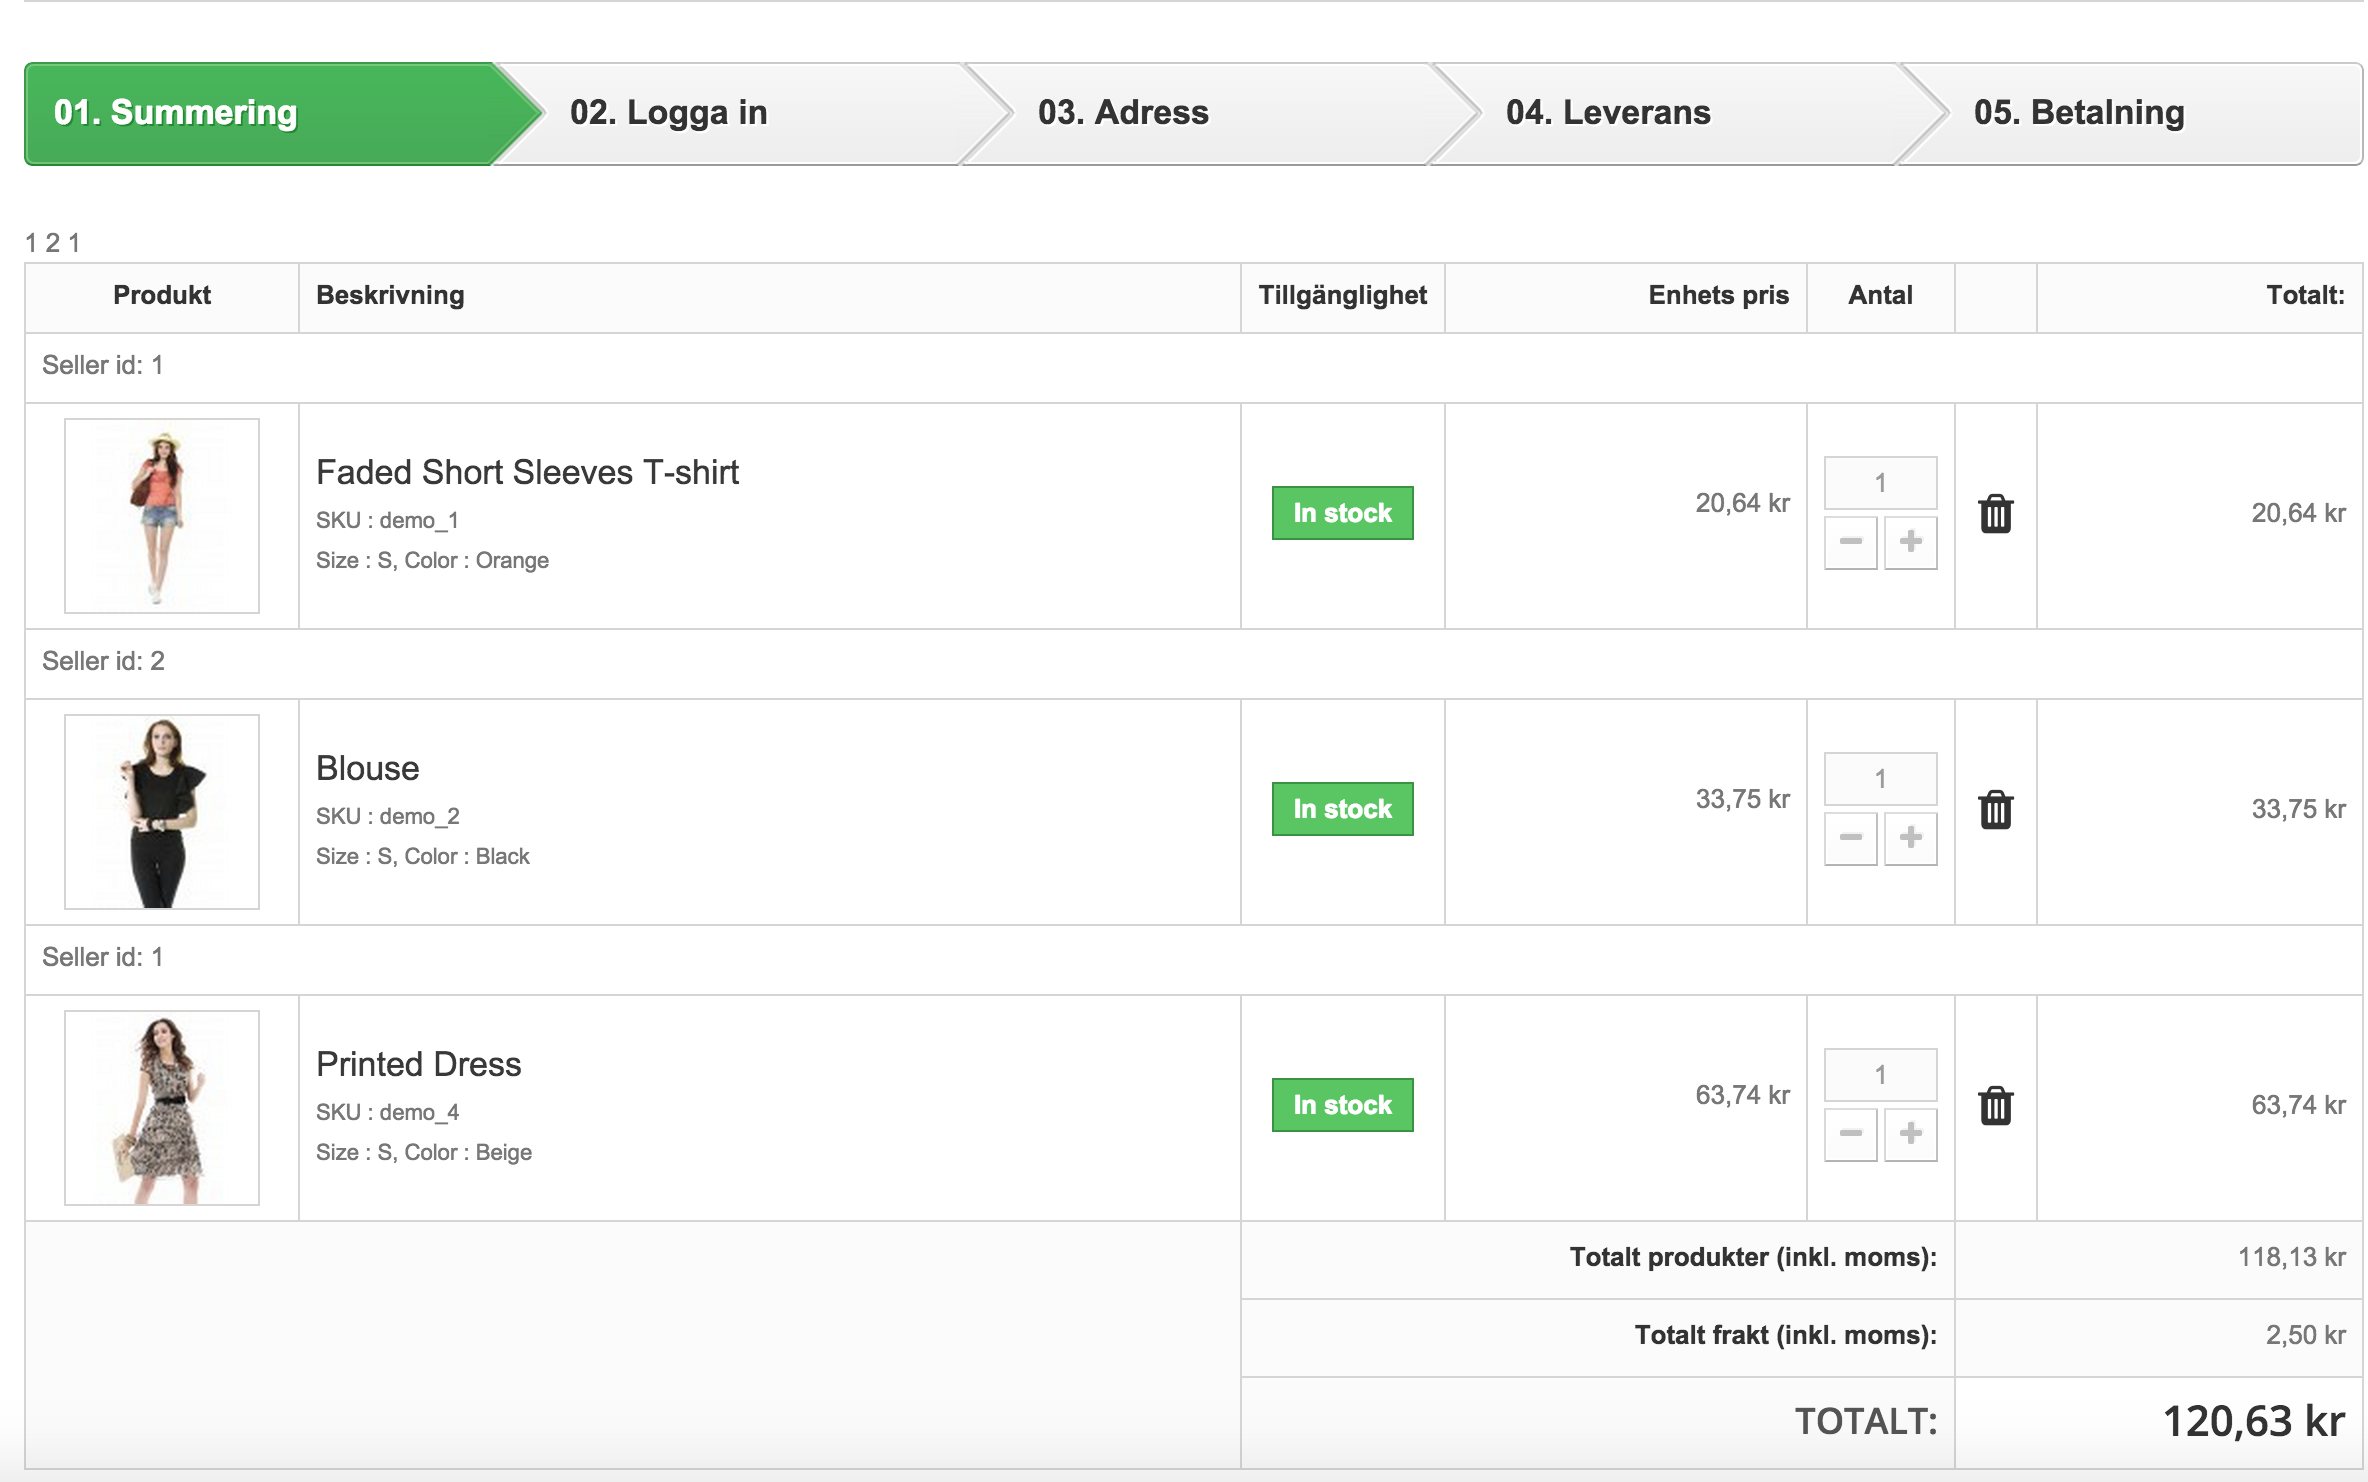Increase Faded Short Sleeves T-shirt quantity with plus
Image resolution: width=2368 pixels, height=1482 pixels.
pyautogui.click(x=1910, y=542)
